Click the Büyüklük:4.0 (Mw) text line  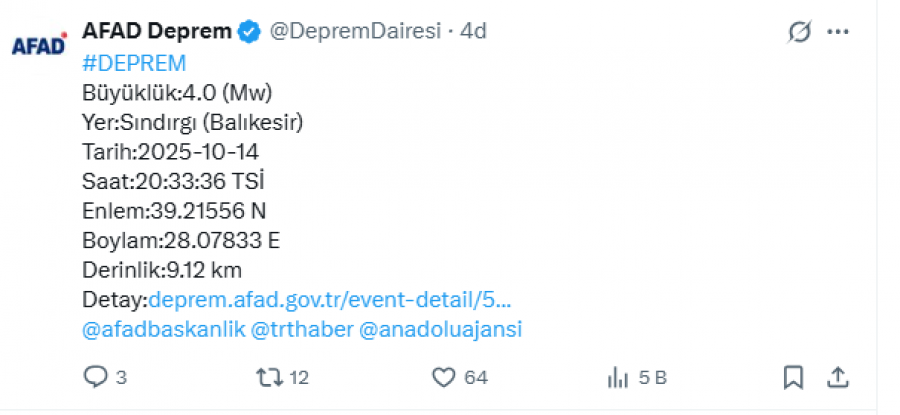coord(177,93)
